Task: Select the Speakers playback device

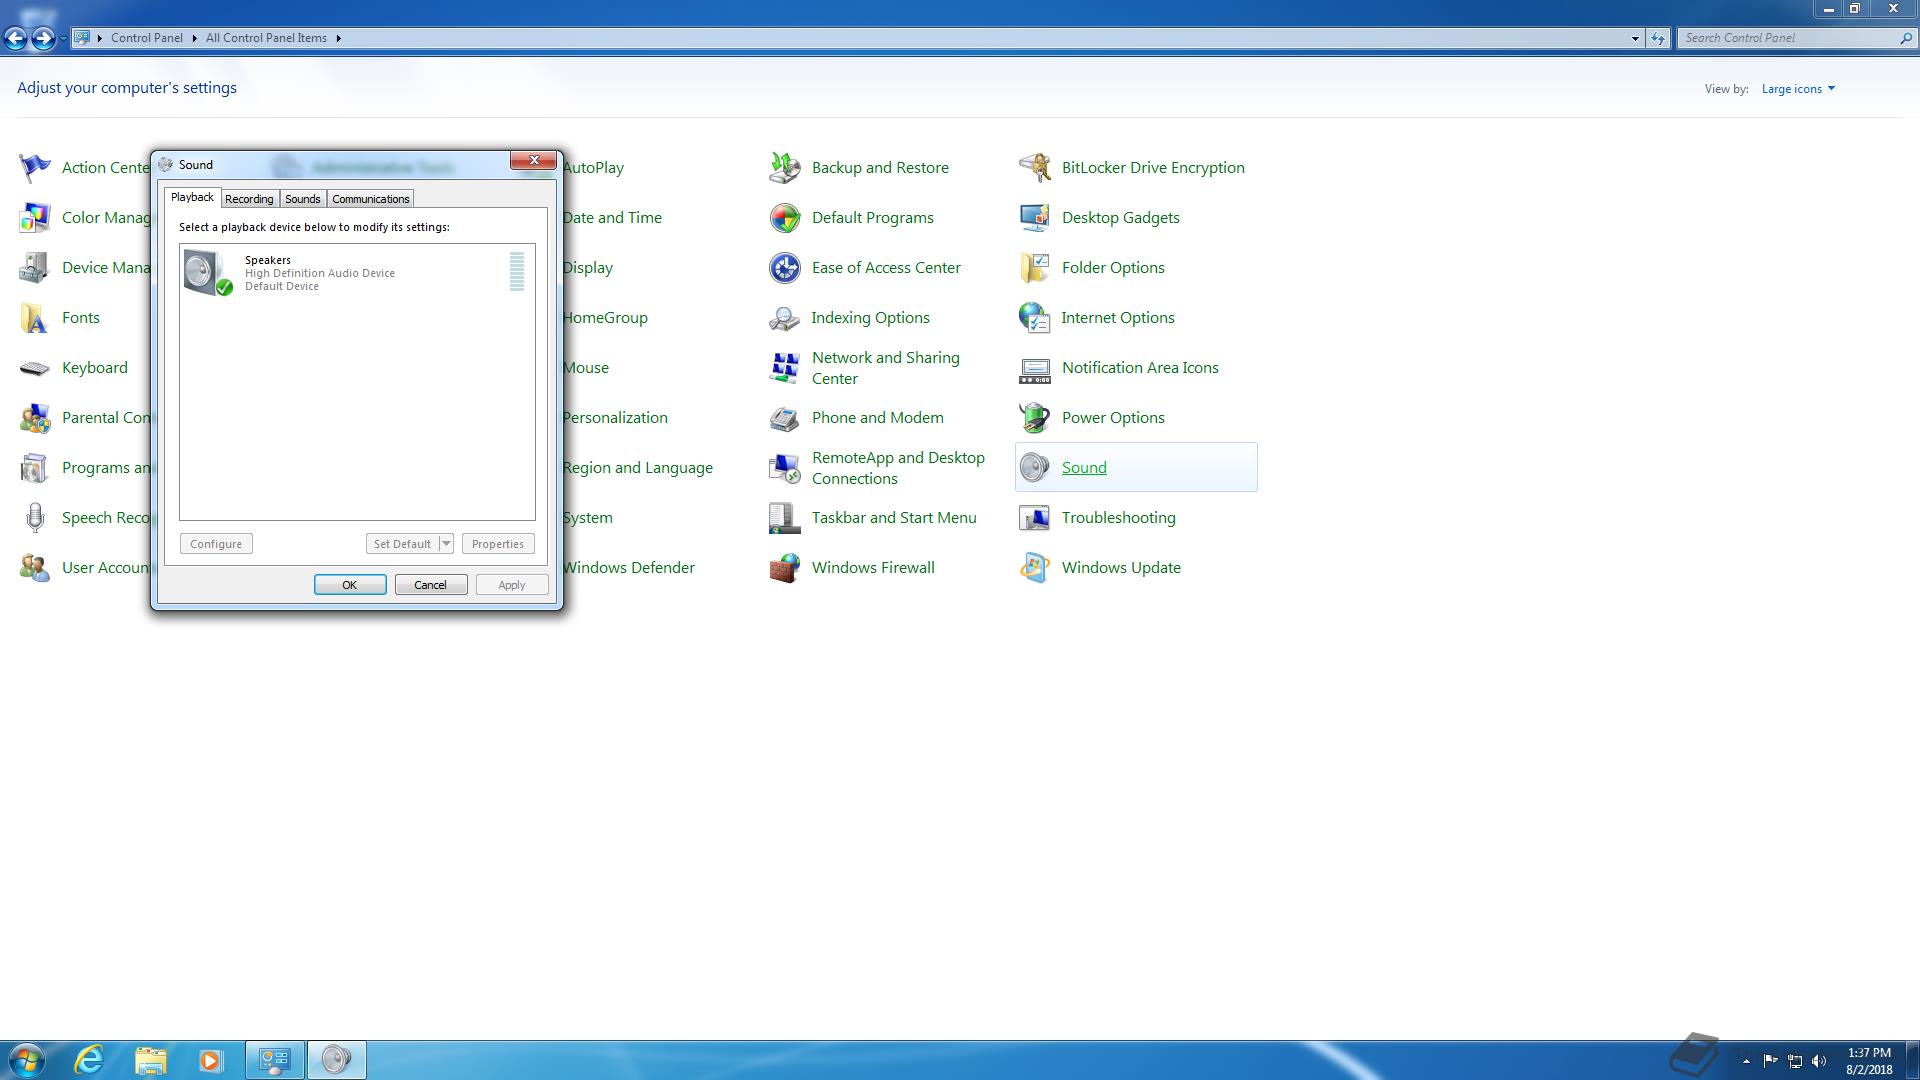Action: click(x=357, y=272)
